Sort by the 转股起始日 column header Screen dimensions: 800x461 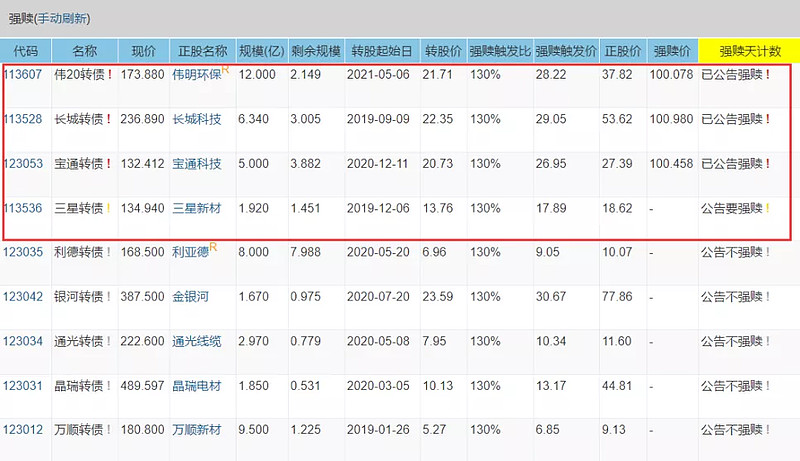(x=382, y=51)
